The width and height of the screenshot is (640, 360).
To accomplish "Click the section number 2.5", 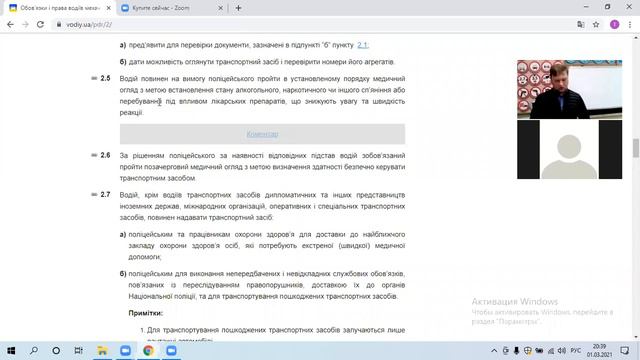I will [x=105, y=78].
